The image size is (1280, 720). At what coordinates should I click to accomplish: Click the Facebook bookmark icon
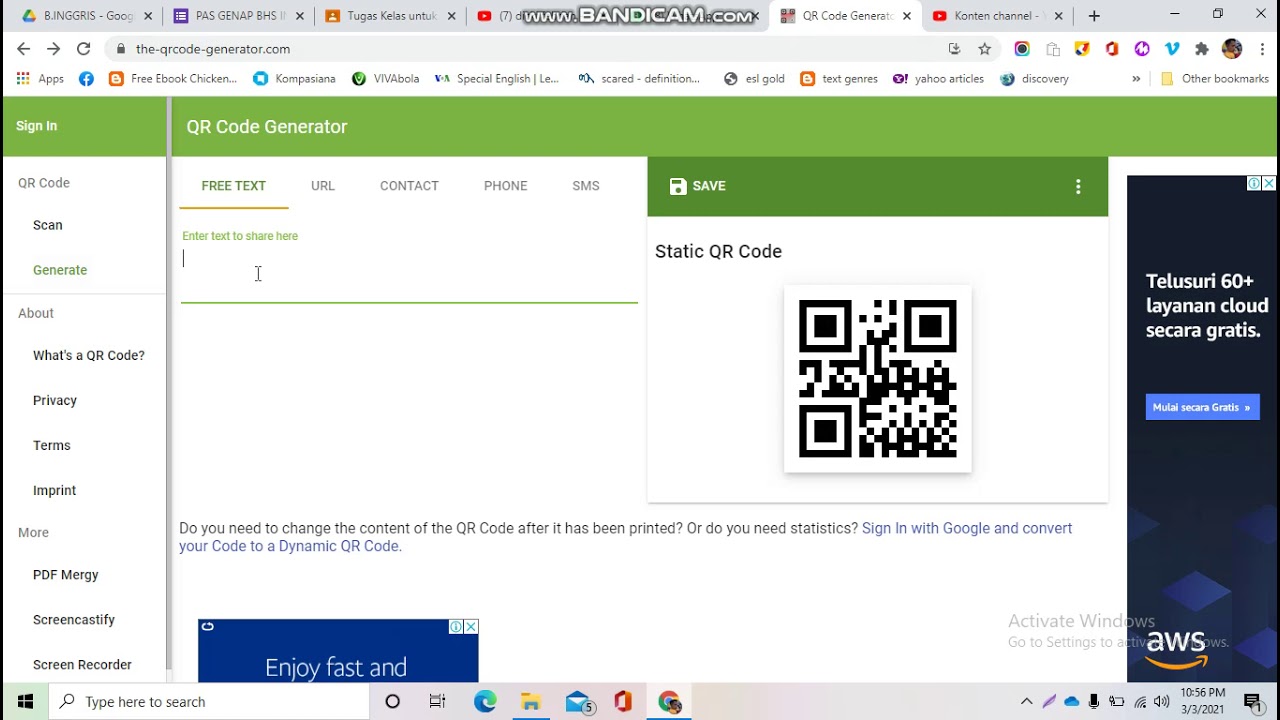pos(86,79)
